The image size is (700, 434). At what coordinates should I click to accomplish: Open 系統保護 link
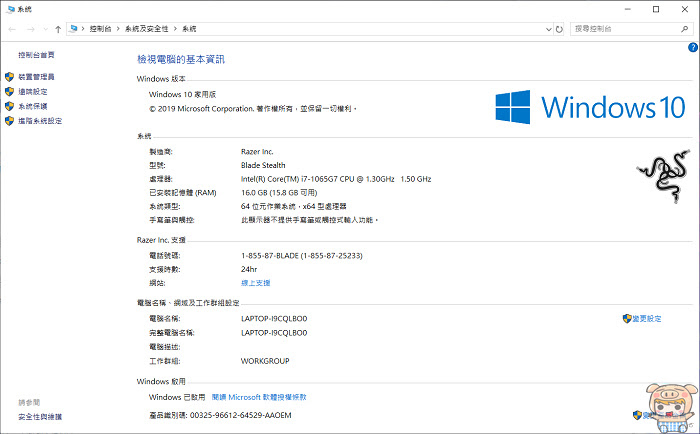[33, 106]
